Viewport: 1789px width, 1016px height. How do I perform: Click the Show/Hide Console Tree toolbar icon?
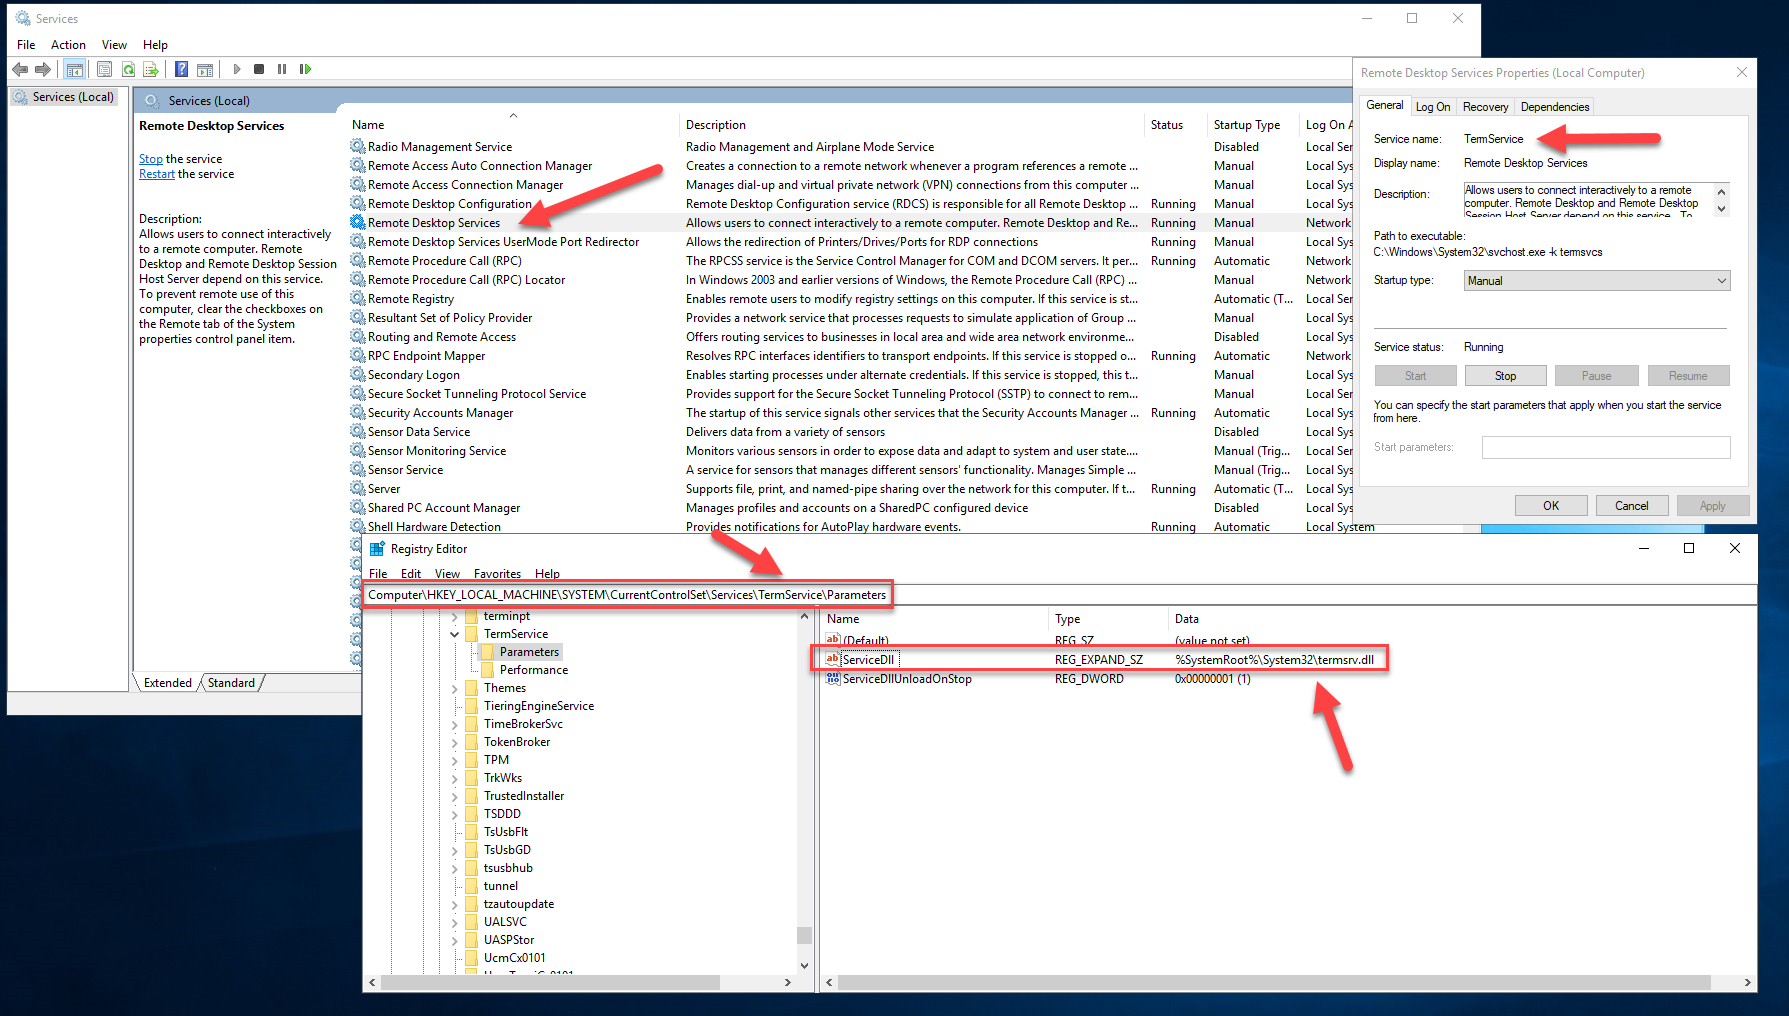tap(74, 69)
